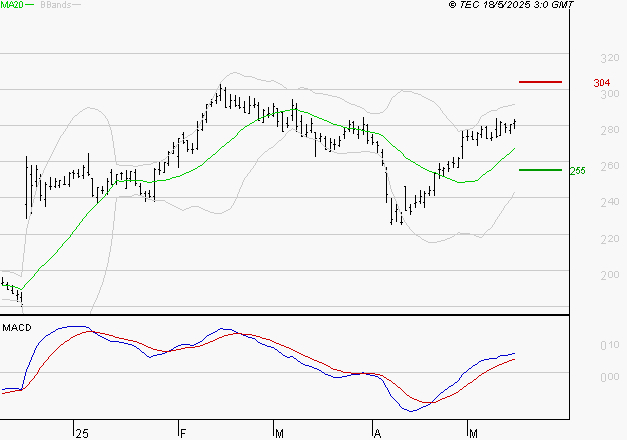The height and width of the screenshot is (440, 627).
Task: Click the red resistance line marker
Action: [x=540, y=82]
